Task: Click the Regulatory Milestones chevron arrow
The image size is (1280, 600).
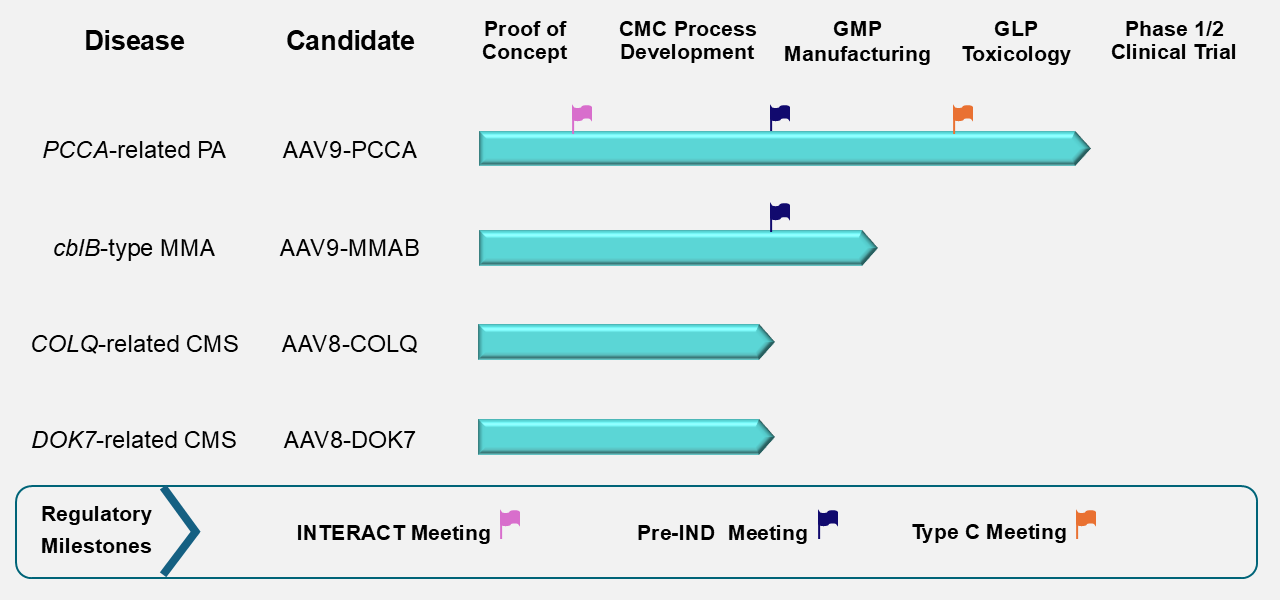Action: 181,532
